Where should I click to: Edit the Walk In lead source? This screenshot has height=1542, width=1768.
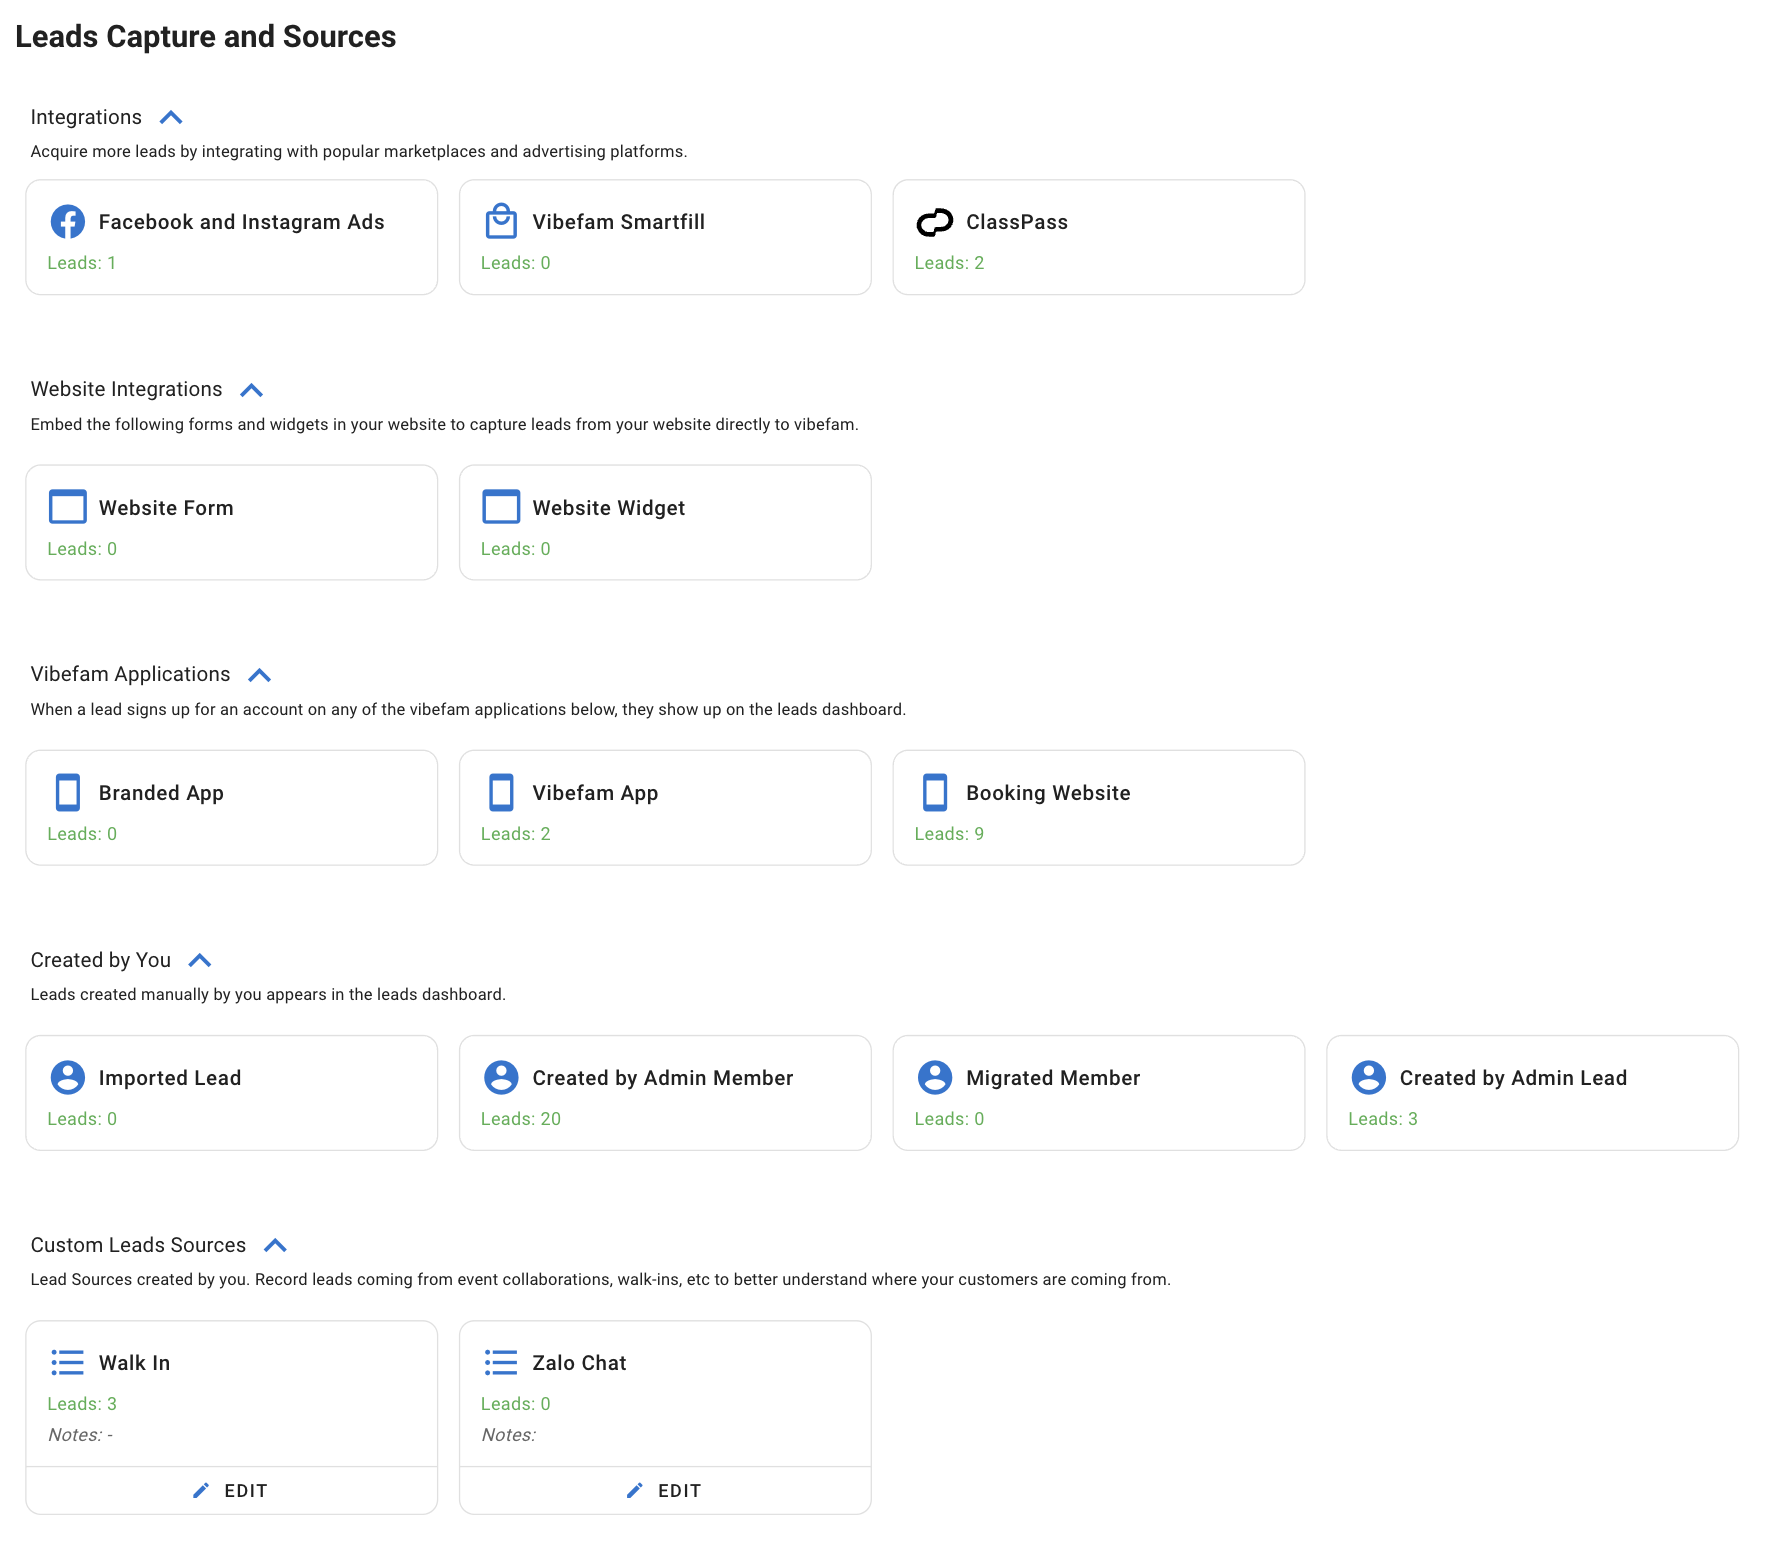point(231,1490)
